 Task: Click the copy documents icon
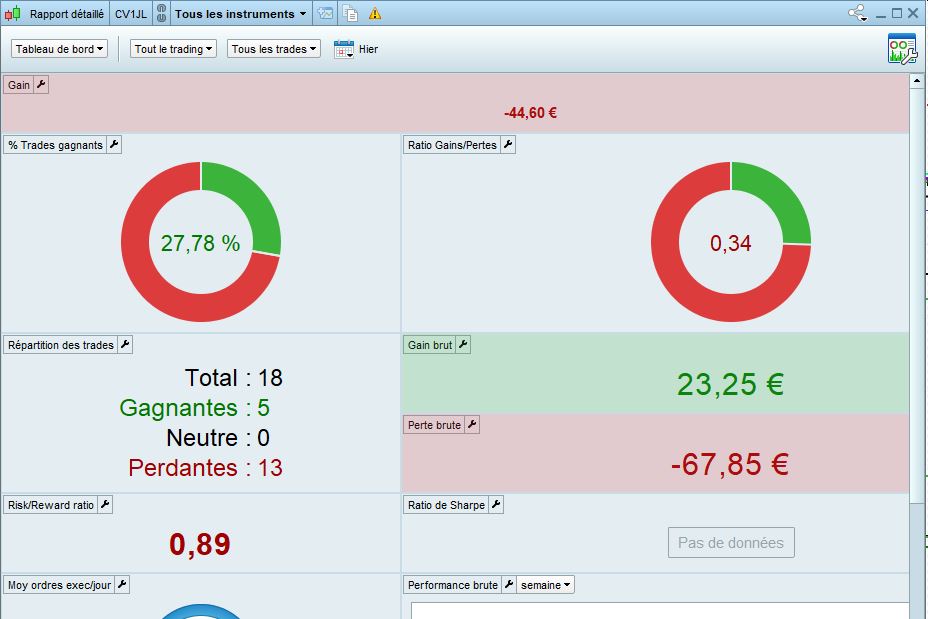pos(350,14)
